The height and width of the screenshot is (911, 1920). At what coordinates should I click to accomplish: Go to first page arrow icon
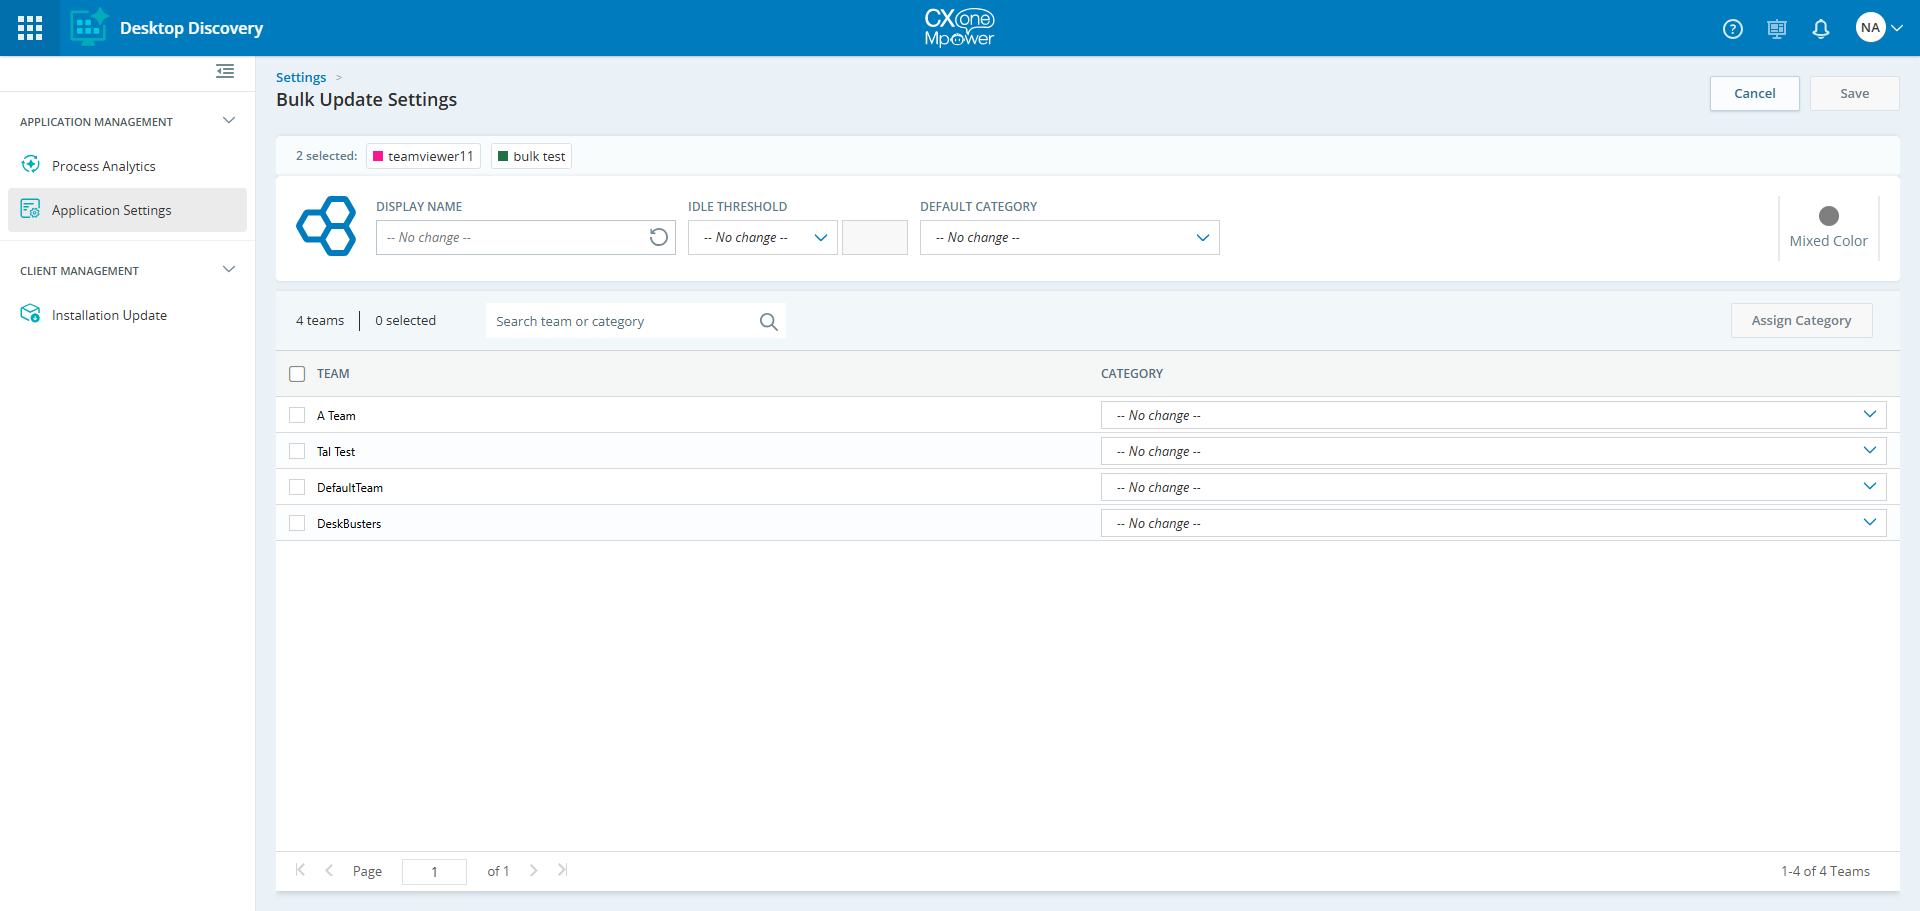300,870
